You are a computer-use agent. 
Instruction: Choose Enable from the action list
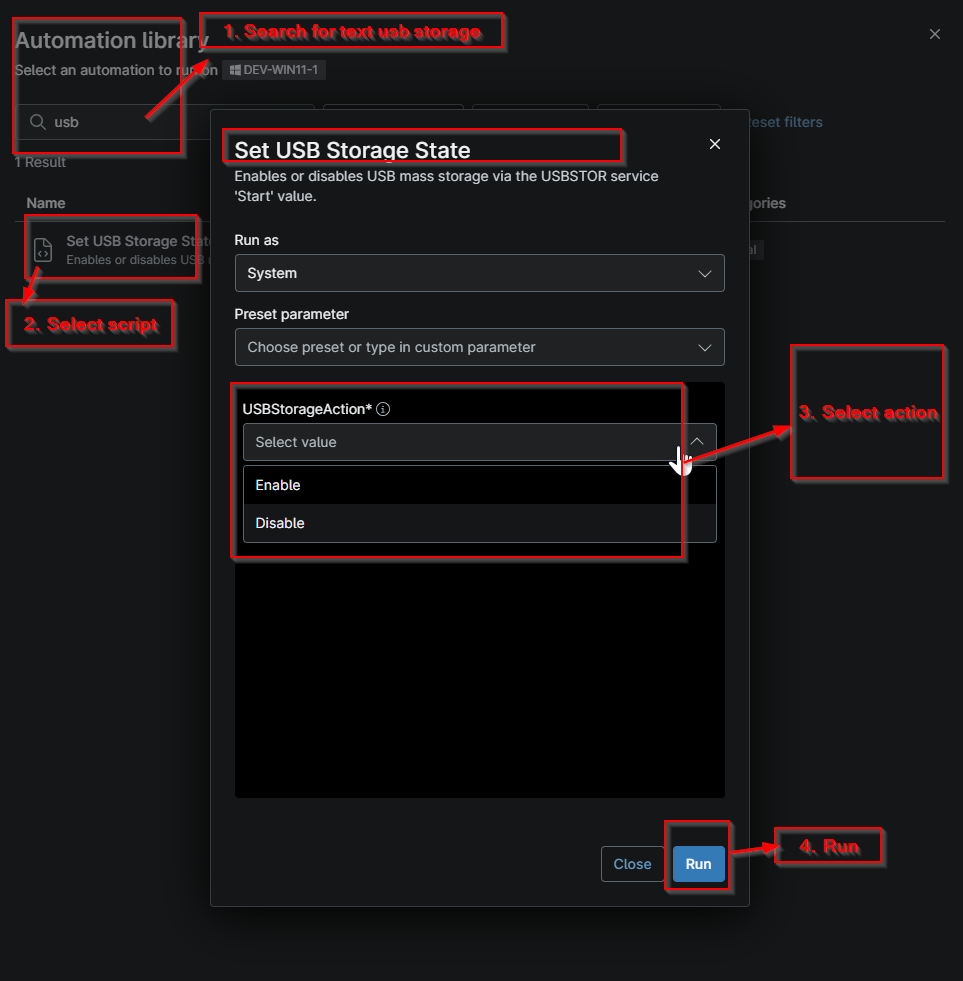(480, 485)
